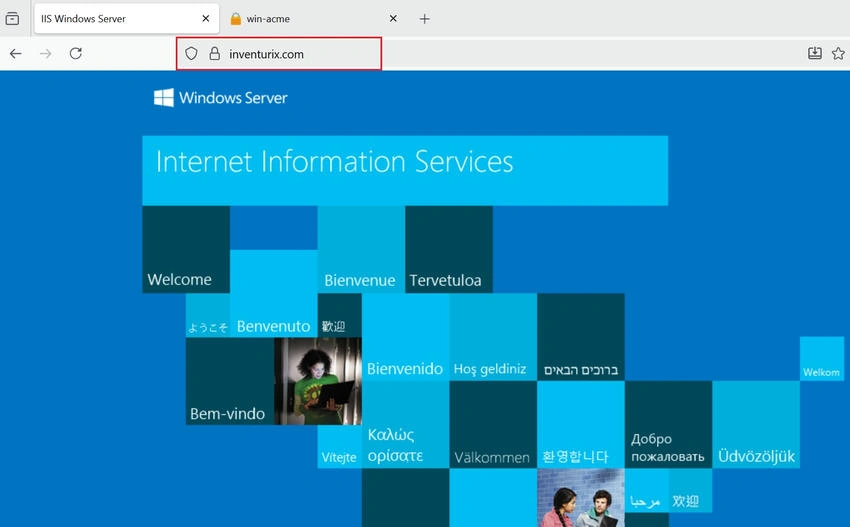Click the win-acme tab padlock favicon
The height and width of the screenshot is (527, 850).
[235, 18]
